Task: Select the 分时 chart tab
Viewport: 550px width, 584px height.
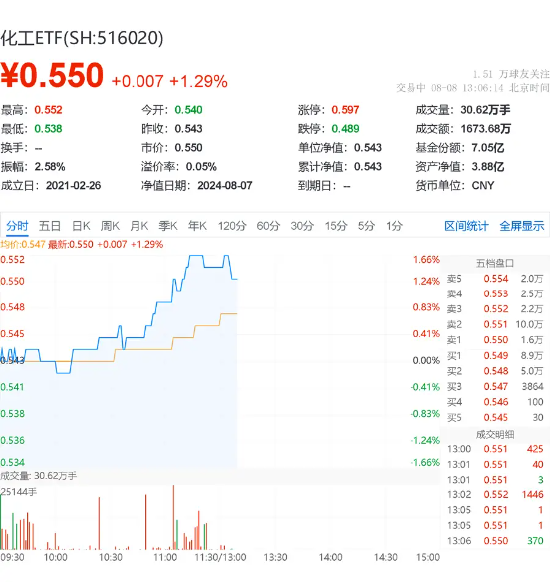Action: 17,226
